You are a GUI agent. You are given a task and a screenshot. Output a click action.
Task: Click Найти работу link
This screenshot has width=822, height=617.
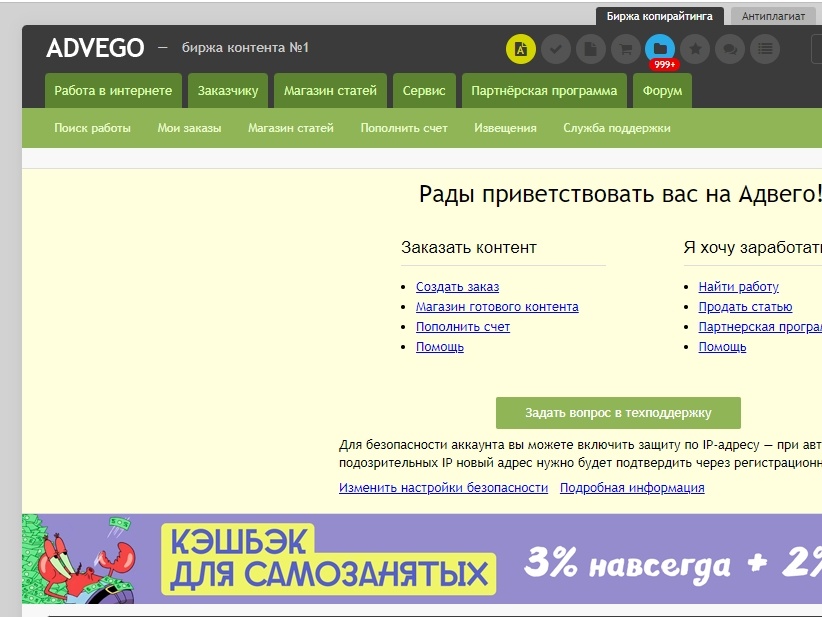pos(738,287)
